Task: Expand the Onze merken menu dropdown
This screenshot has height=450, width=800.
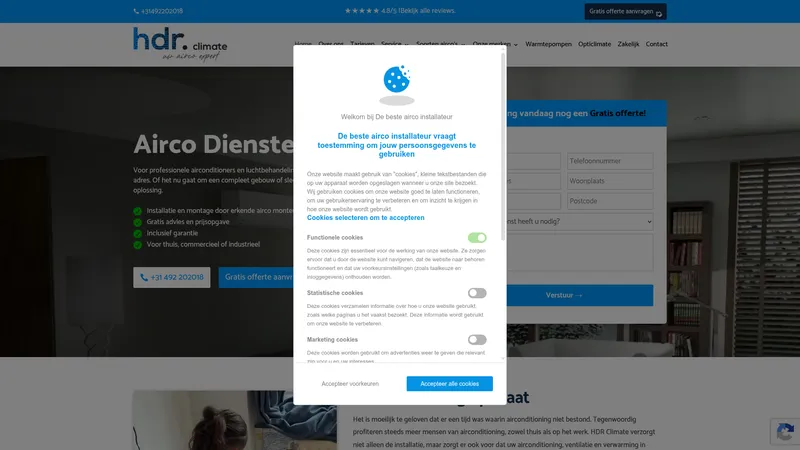Action: click(x=495, y=44)
